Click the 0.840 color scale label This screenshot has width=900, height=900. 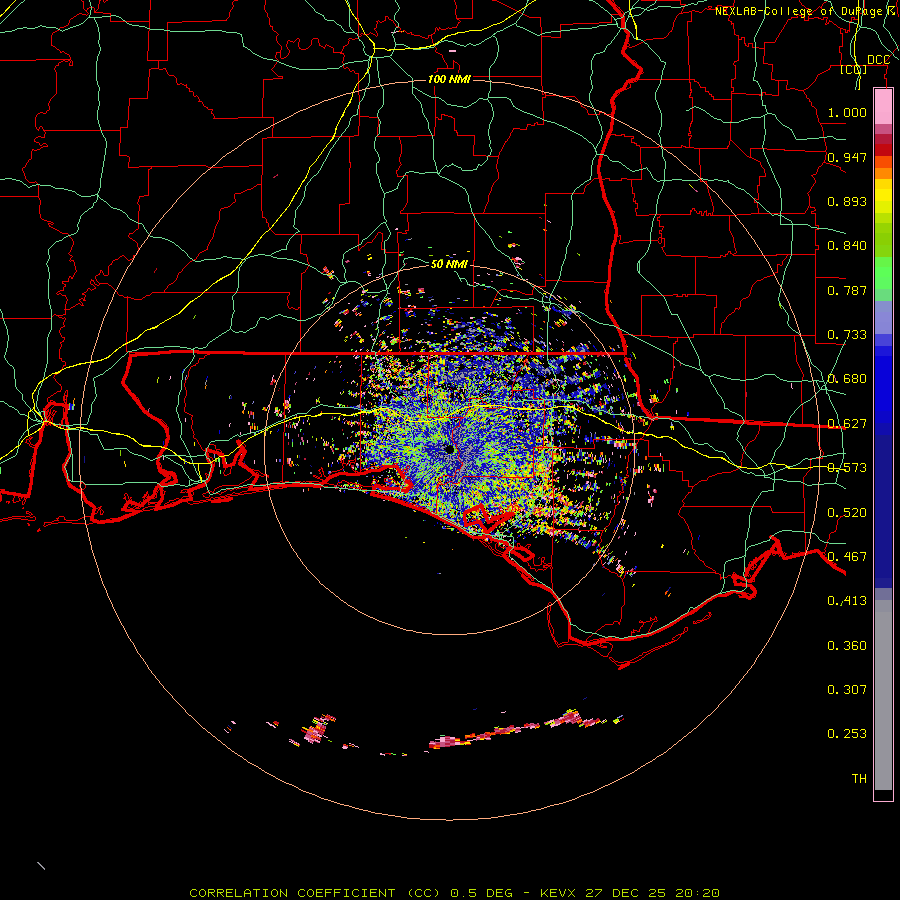point(847,245)
